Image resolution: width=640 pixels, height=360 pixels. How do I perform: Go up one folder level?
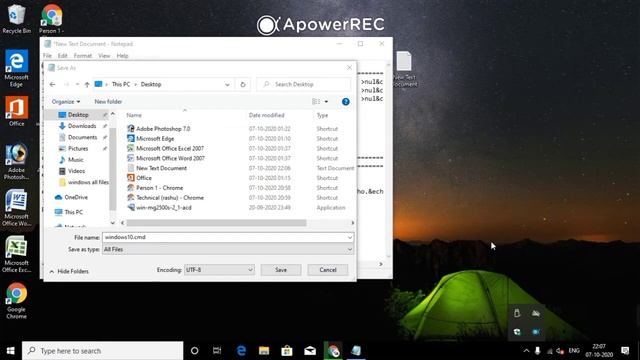(87, 84)
